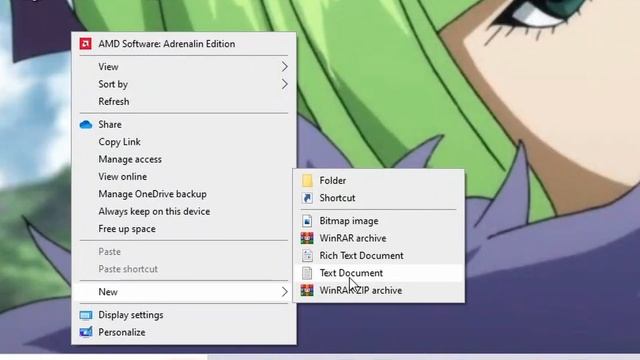Expand the New submenu arrow

284,292
